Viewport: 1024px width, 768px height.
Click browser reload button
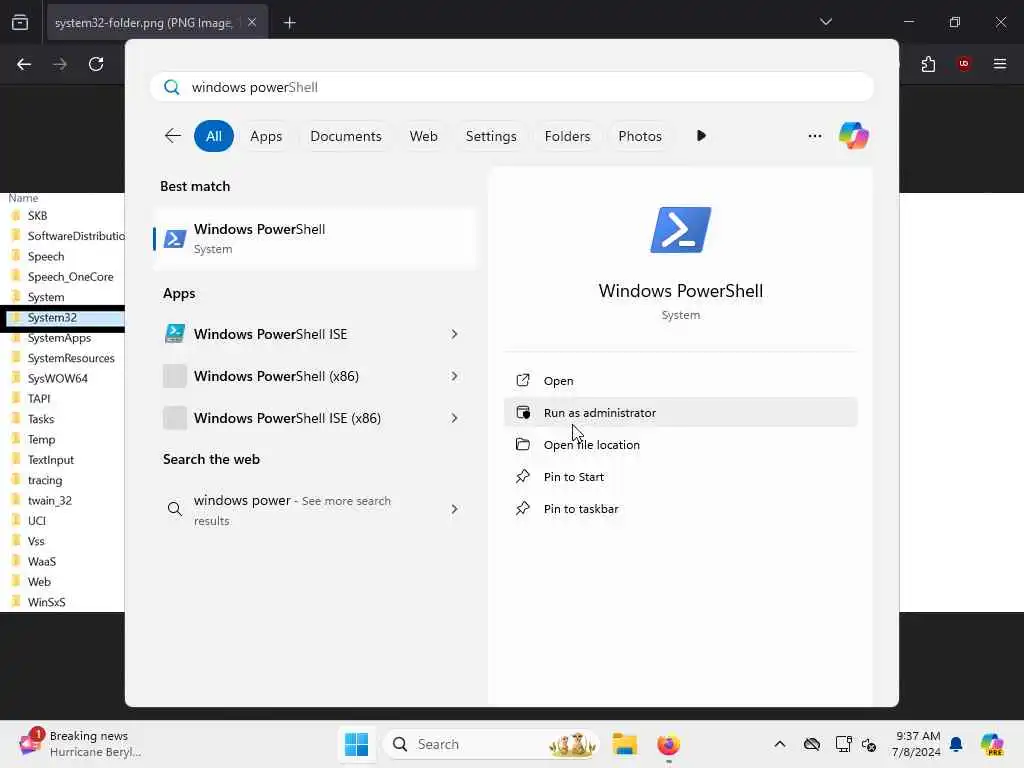click(x=96, y=64)
